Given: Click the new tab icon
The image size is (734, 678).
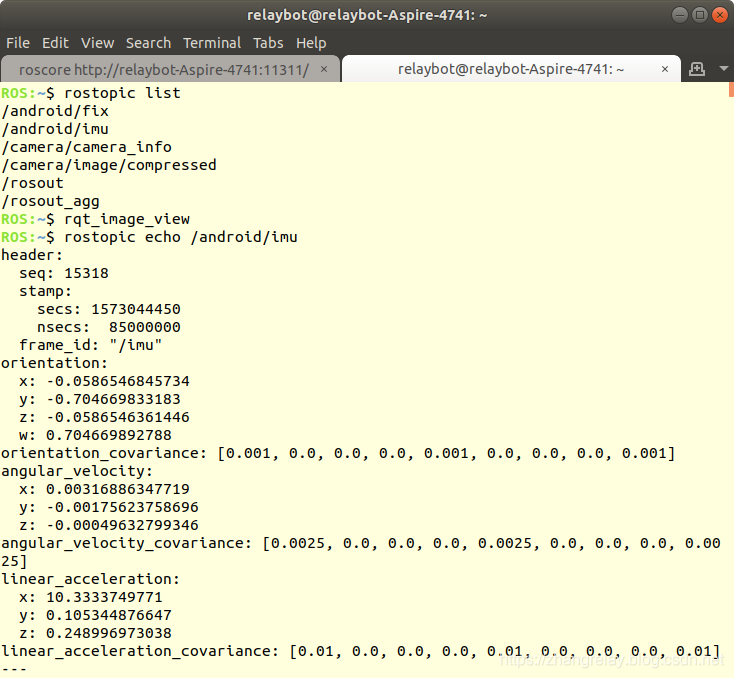Looking at the screenshot, I should pos(697,69).
